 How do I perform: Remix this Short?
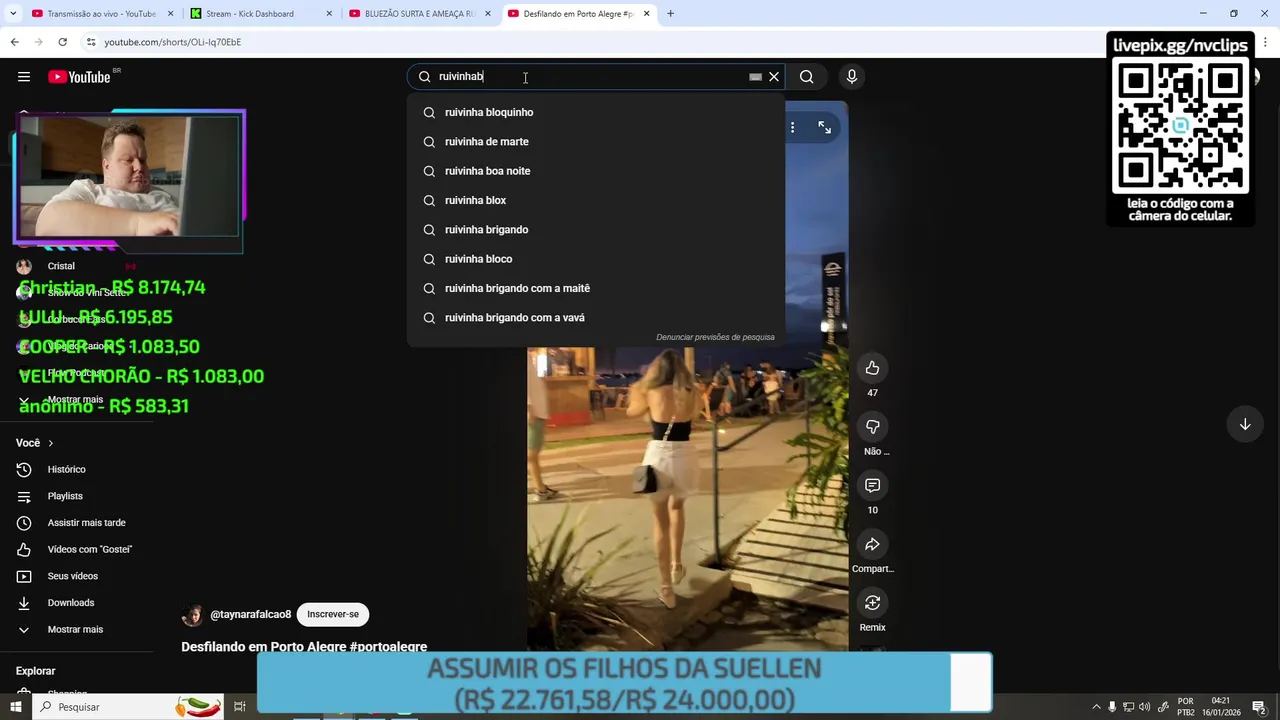(x=872, y=603)
